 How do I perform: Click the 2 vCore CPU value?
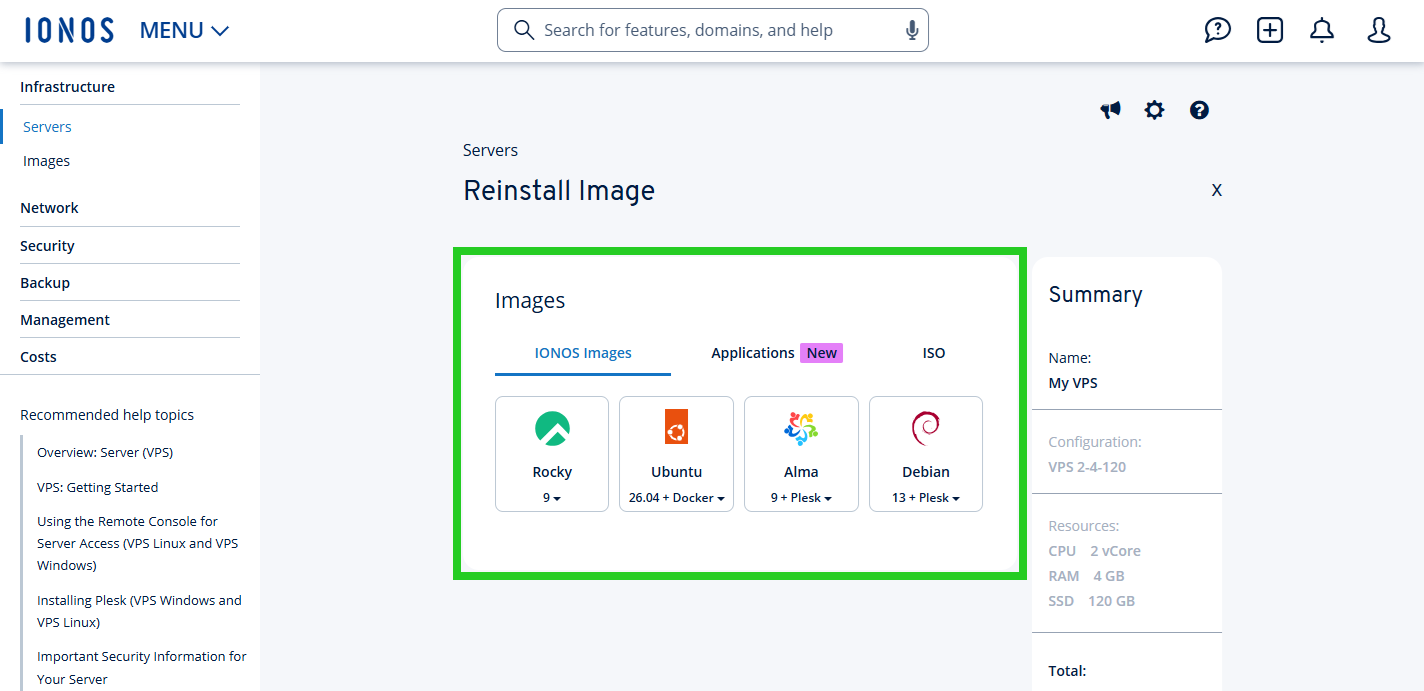tap(1115, 551)
